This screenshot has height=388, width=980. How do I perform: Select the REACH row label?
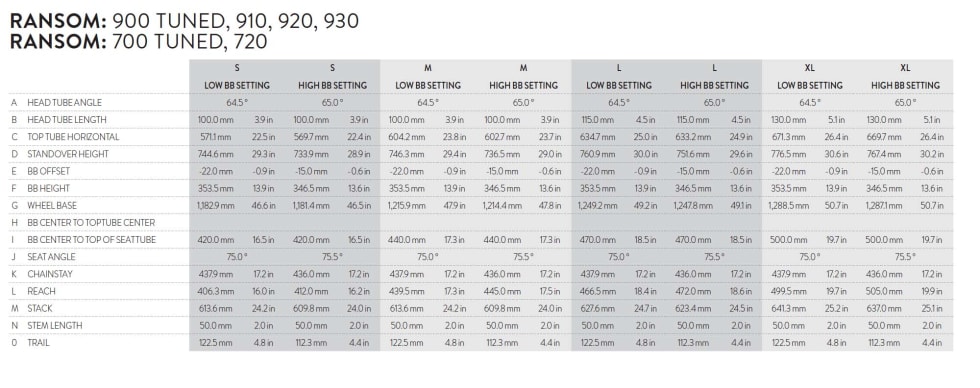41,291
